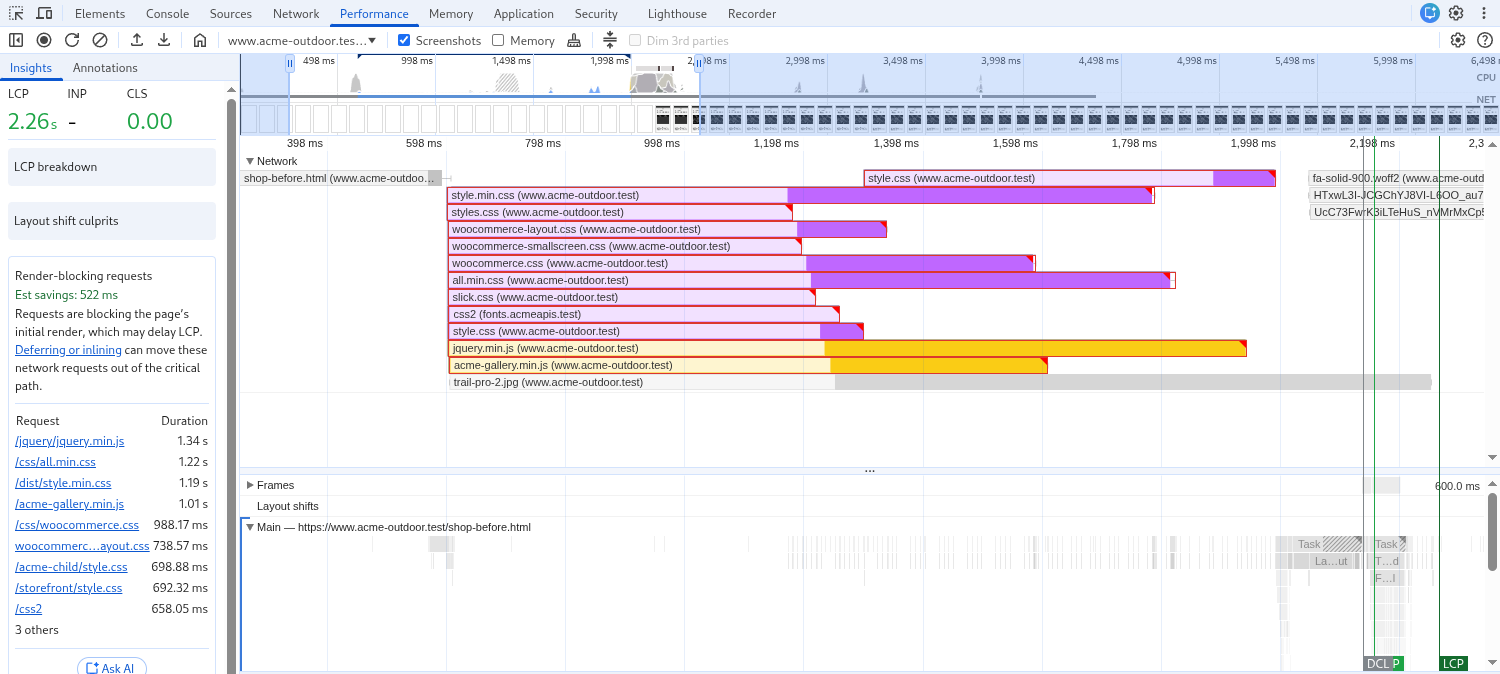Click the collect garbage broom icon
This screenshot has width=1500, height=674.
tap(574, 40)
